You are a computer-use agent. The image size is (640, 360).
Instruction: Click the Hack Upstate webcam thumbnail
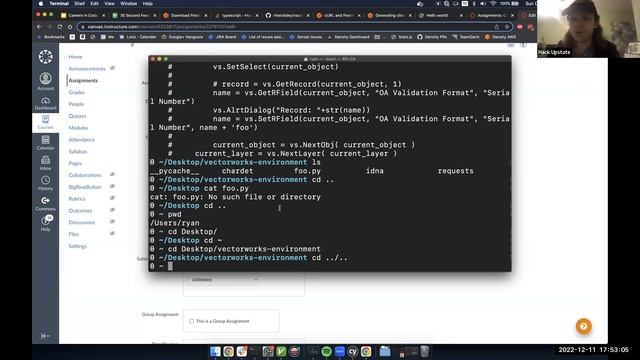tap(588, 29)
